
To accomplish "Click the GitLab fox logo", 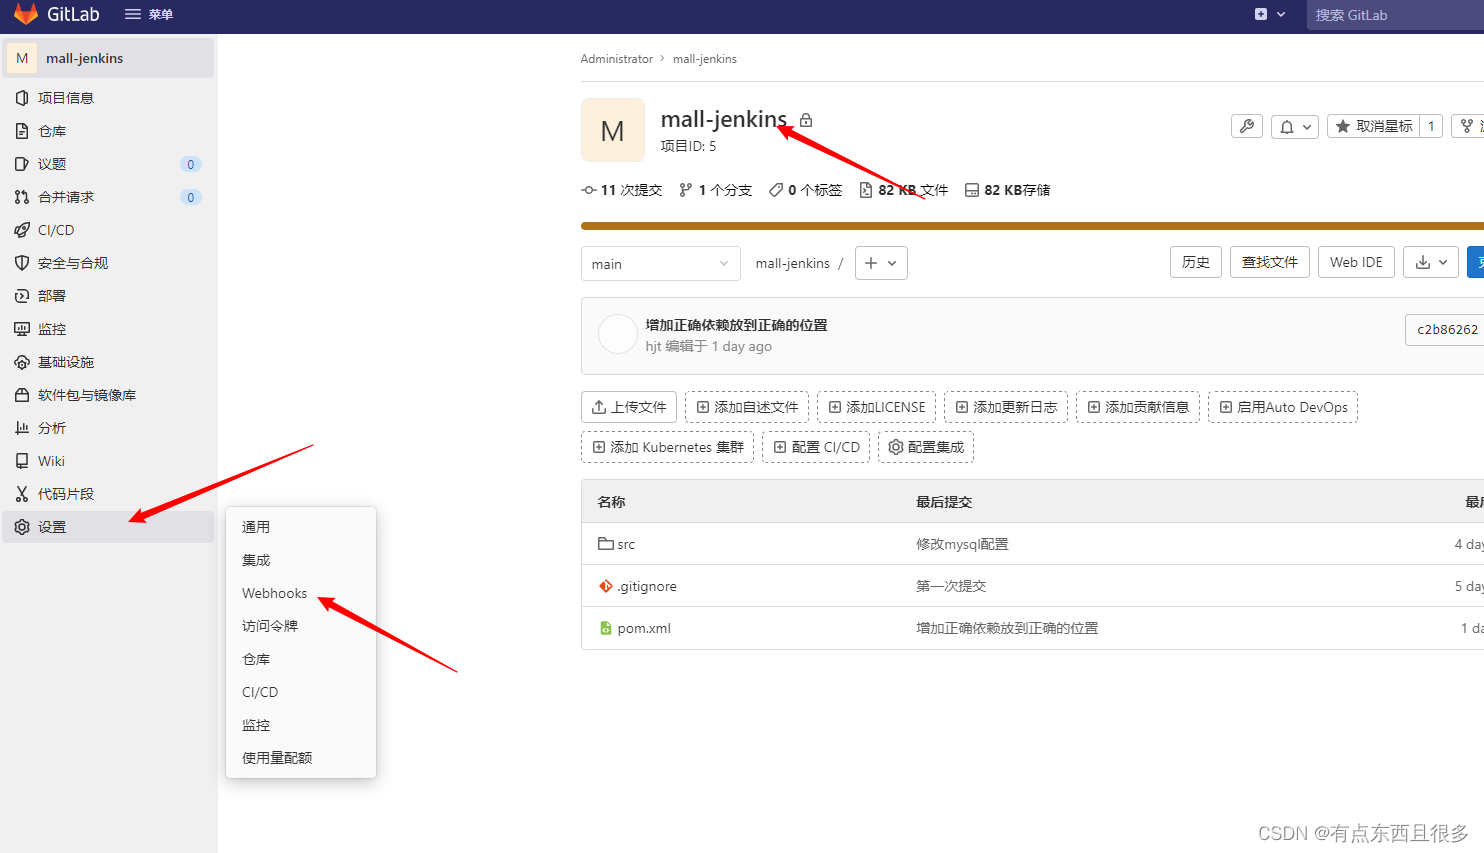I will [26, 14].
